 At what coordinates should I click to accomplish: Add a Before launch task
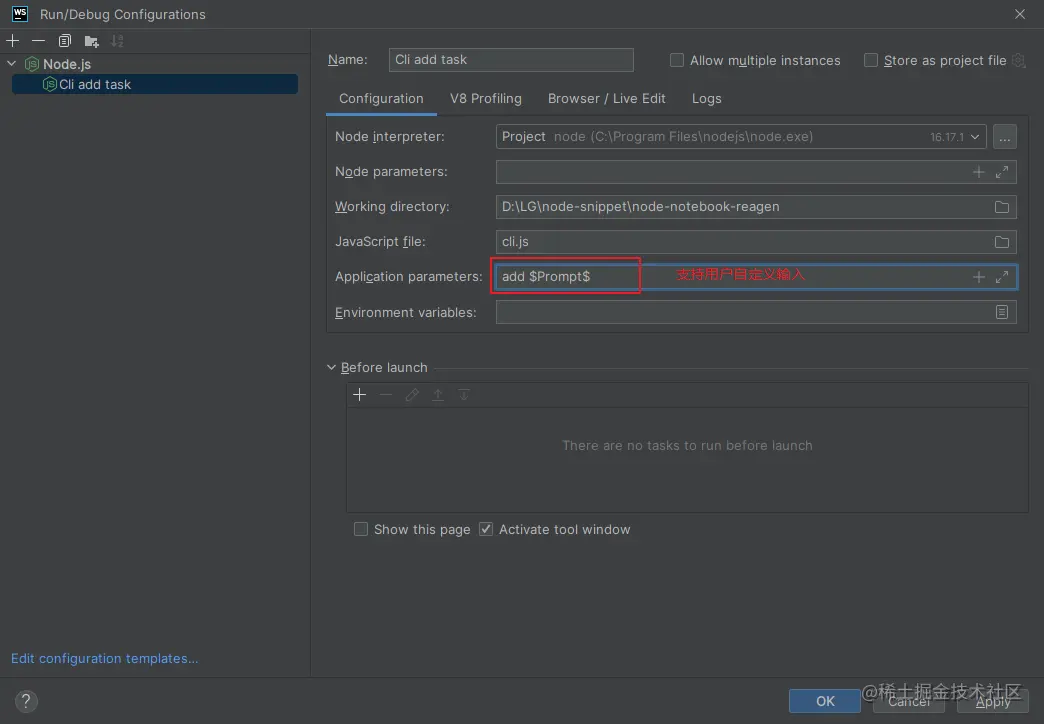pos(360,395)
